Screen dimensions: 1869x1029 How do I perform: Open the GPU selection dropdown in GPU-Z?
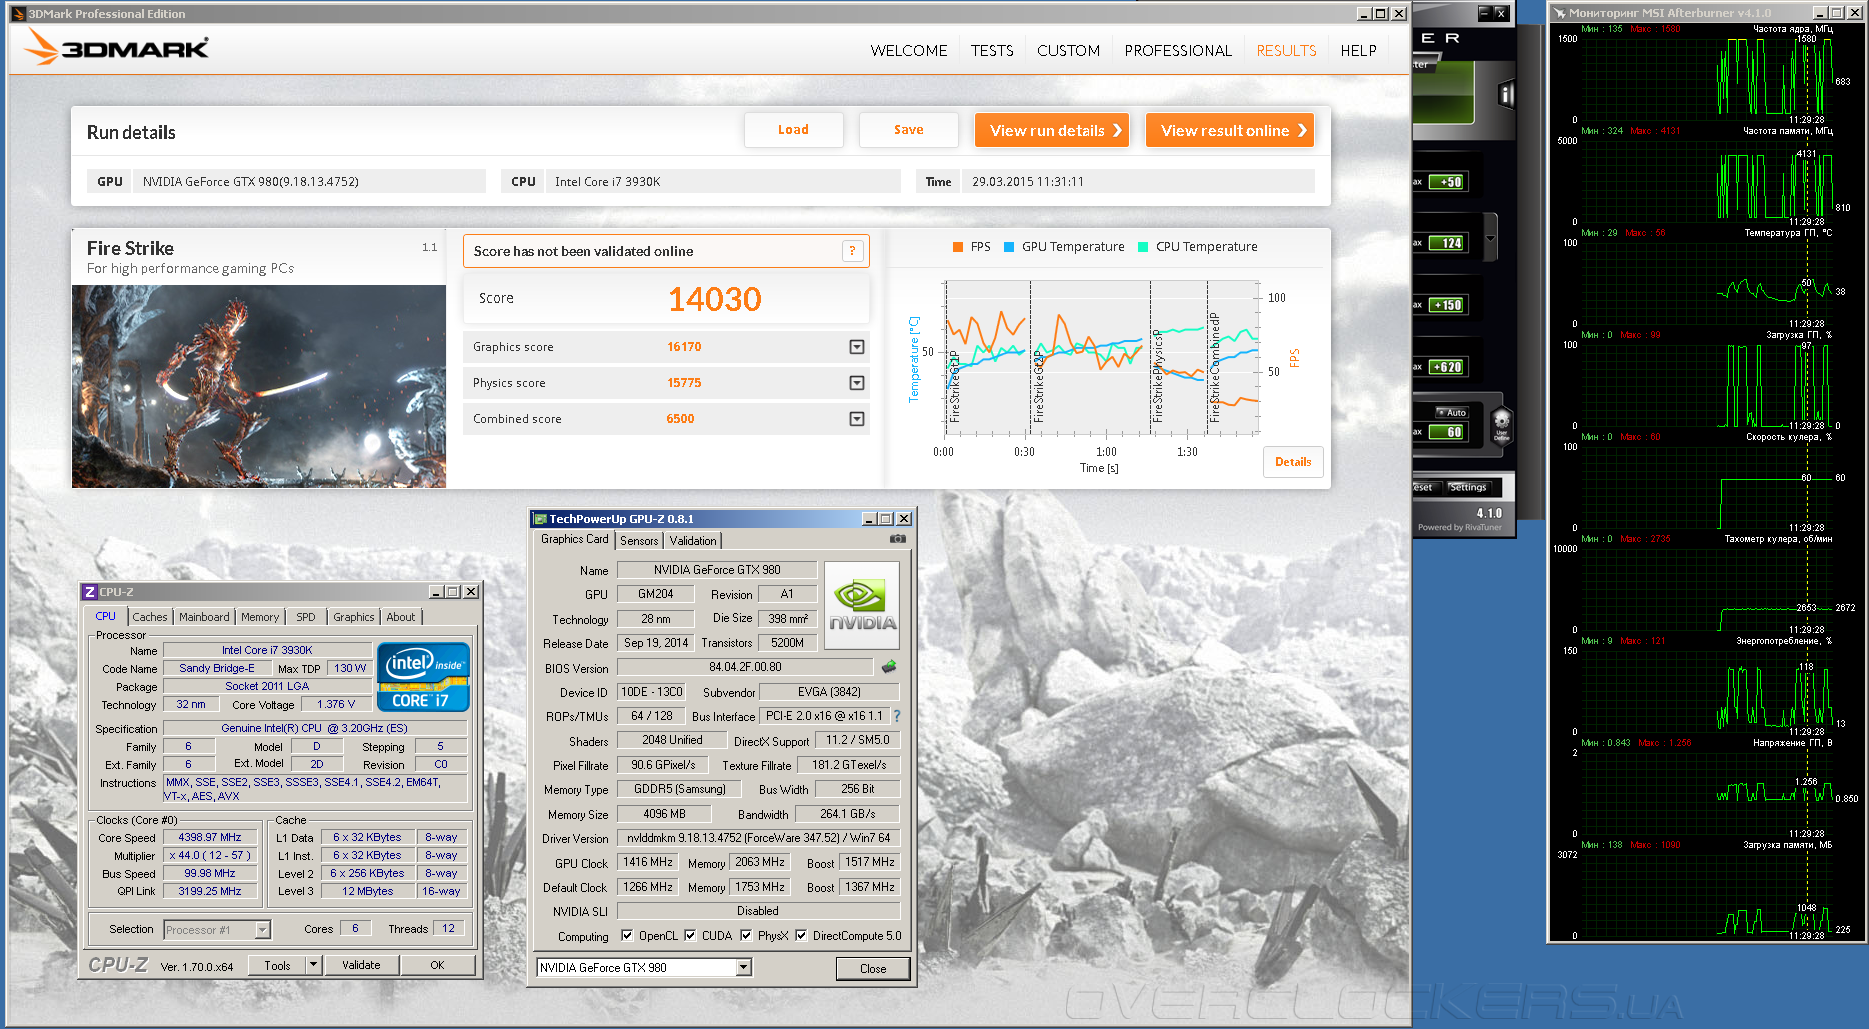point(744,967)
